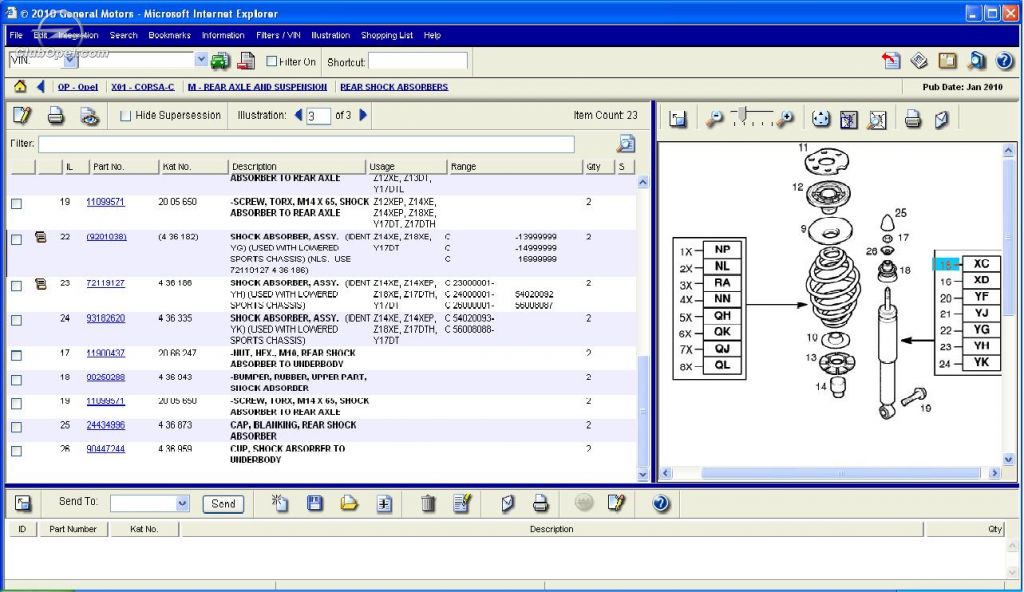Open a shopping list via folder icon
This screenshot has height=592, width=1024.
click(x=349, y=502)
